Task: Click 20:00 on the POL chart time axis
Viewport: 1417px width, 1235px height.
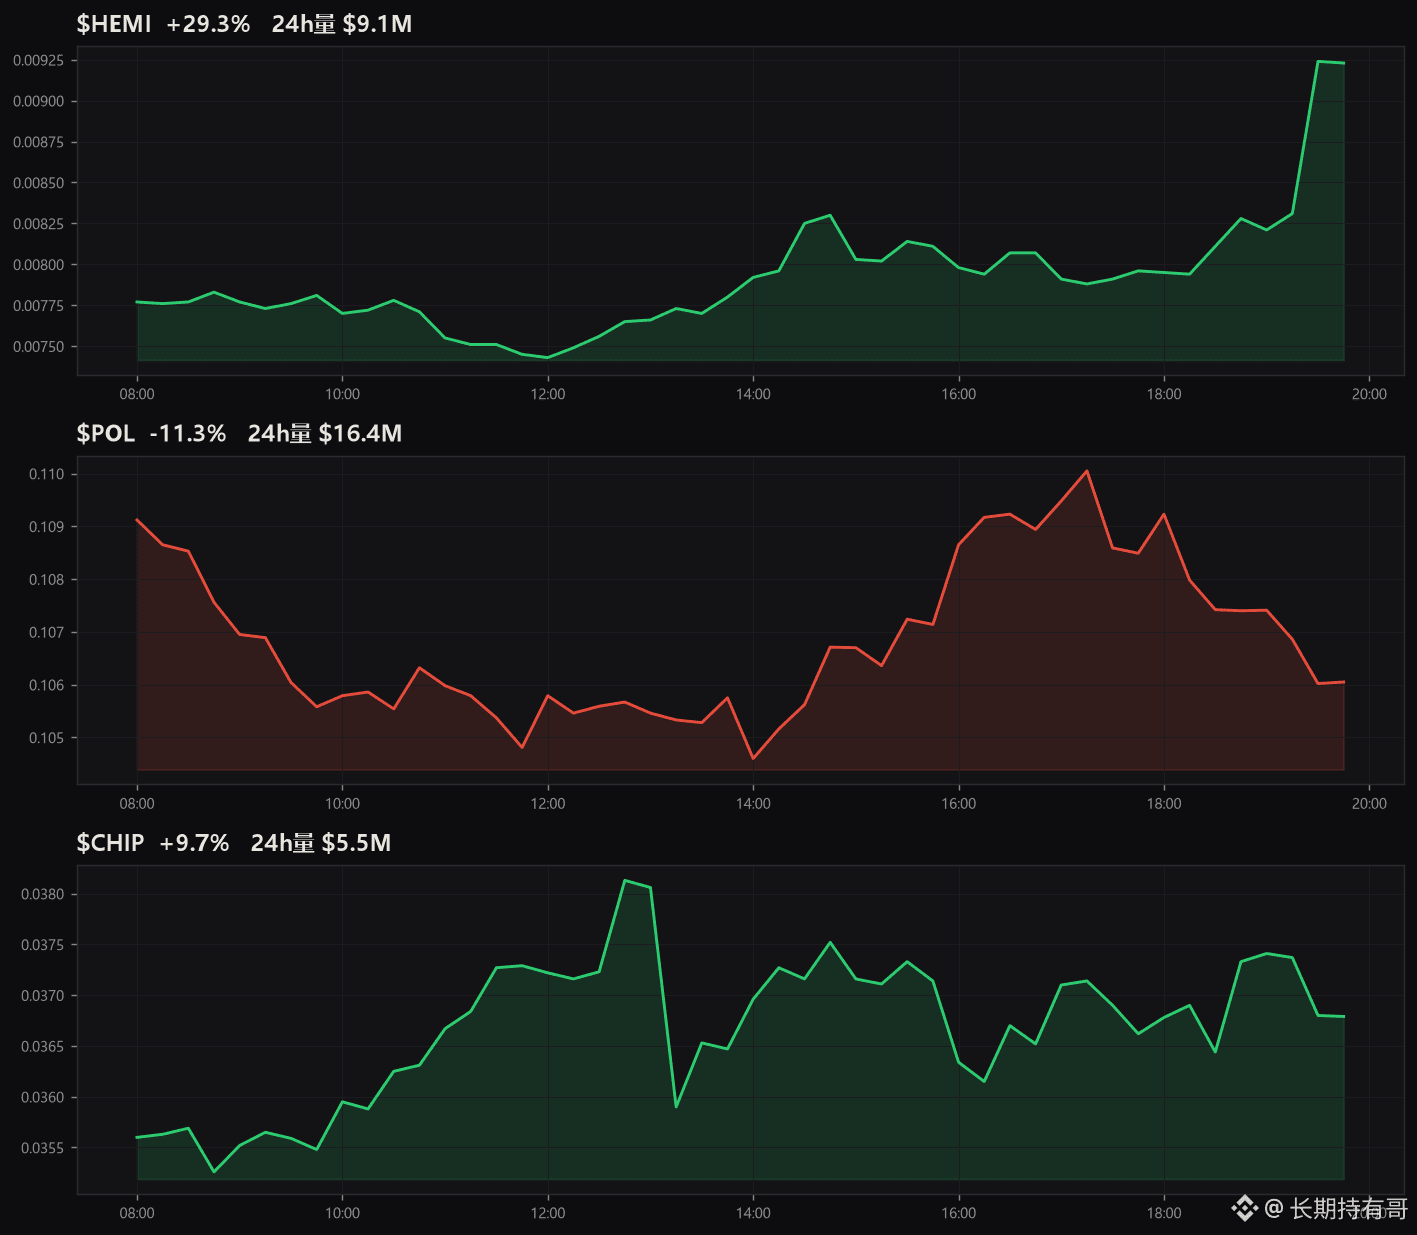Action: pos(1369,803)
